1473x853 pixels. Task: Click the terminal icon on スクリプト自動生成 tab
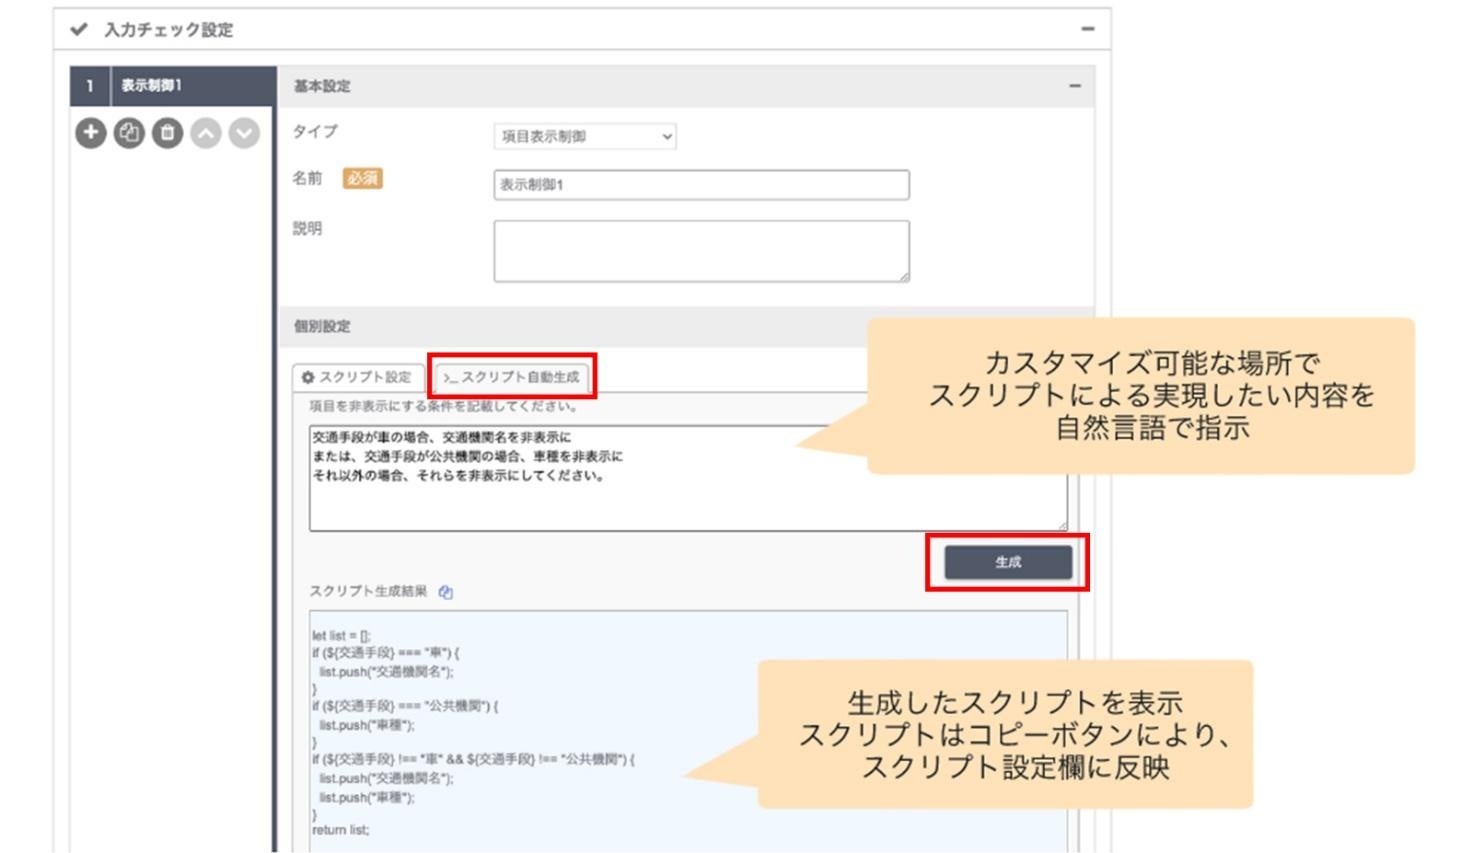[452, 378]
